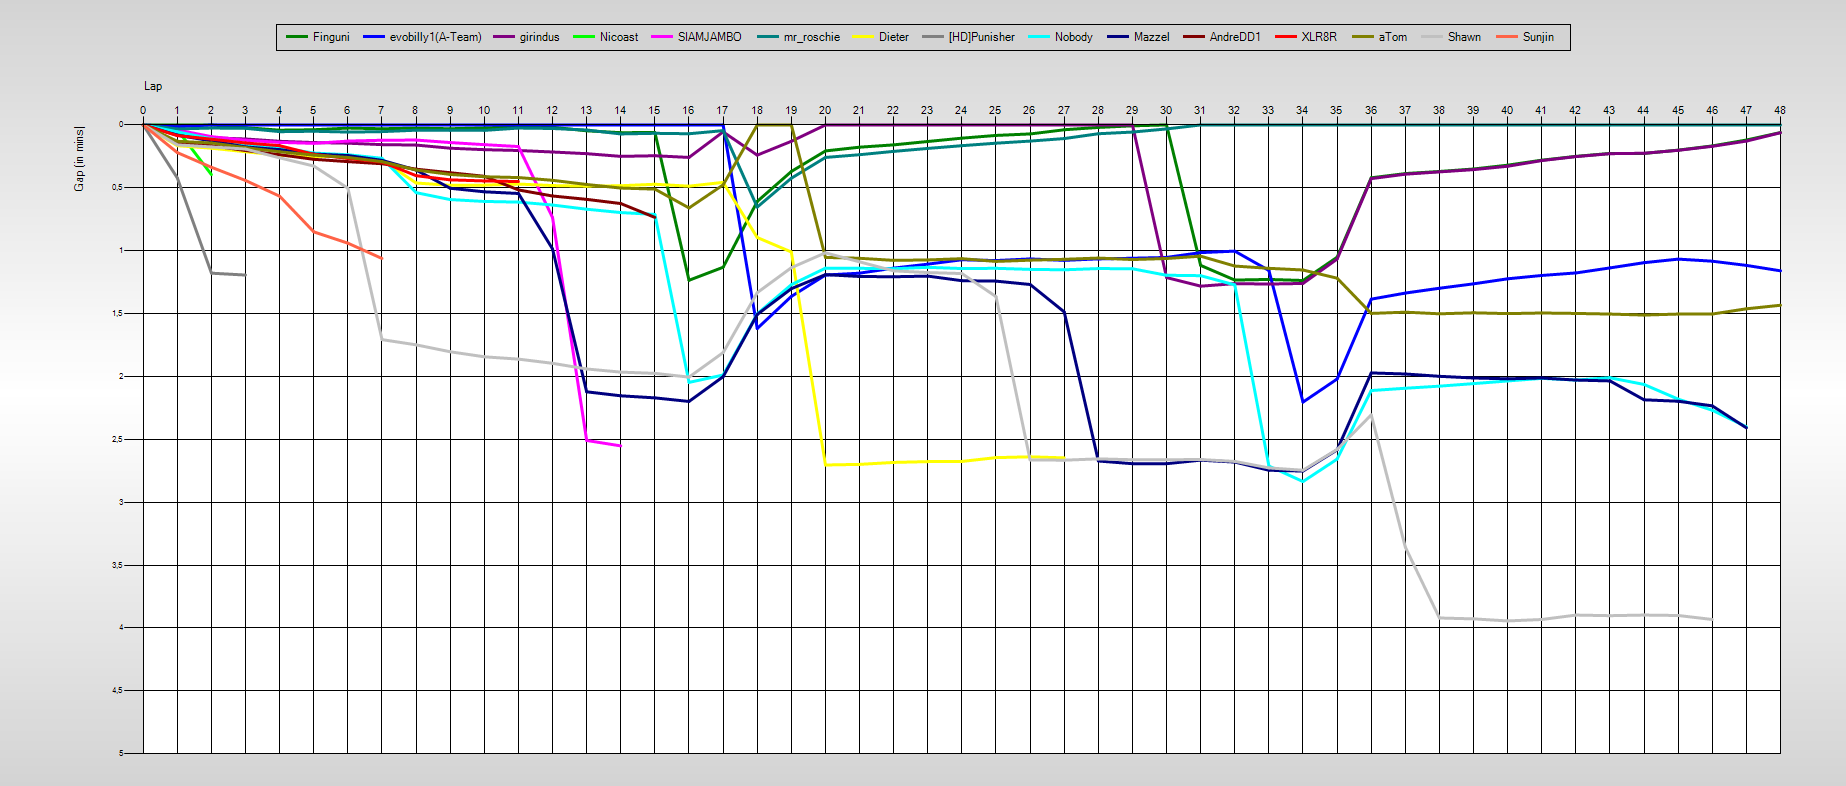Click lap number 36 on the top axis
This screenshot has height=786, width=1846.
(x=1371, y=110)
